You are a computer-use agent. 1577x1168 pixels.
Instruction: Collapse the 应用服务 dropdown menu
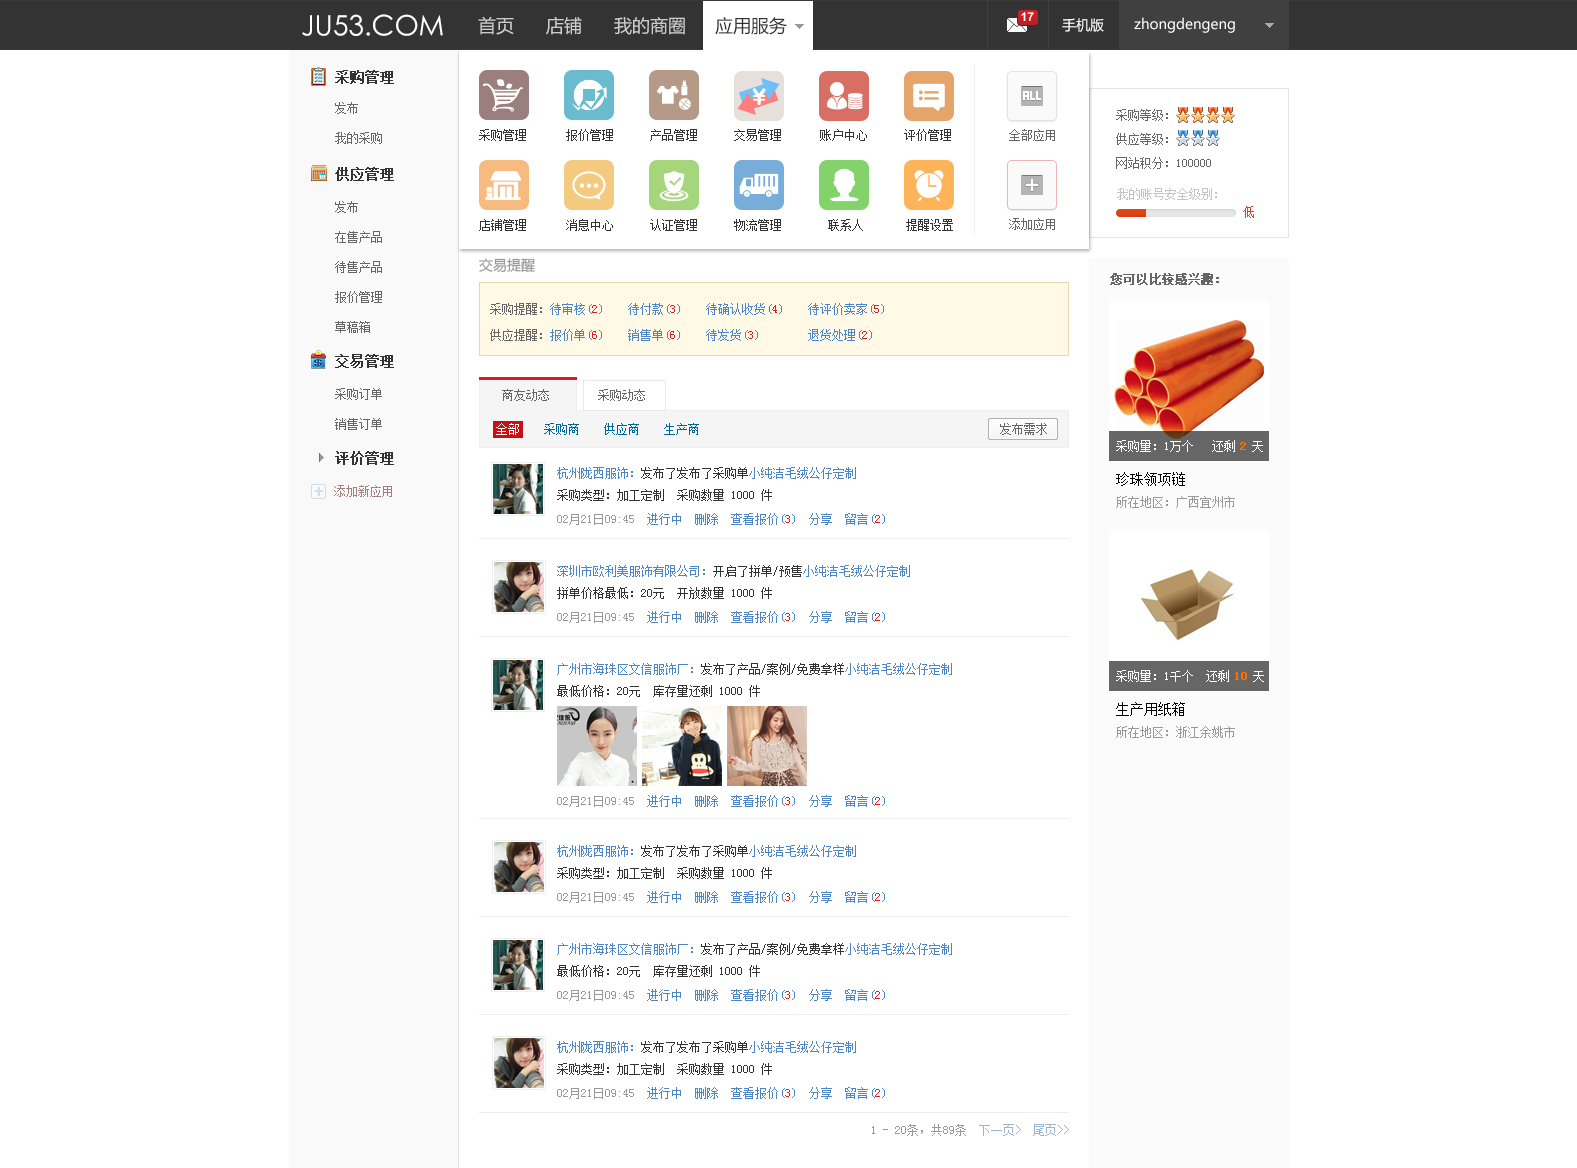(758, 26)
